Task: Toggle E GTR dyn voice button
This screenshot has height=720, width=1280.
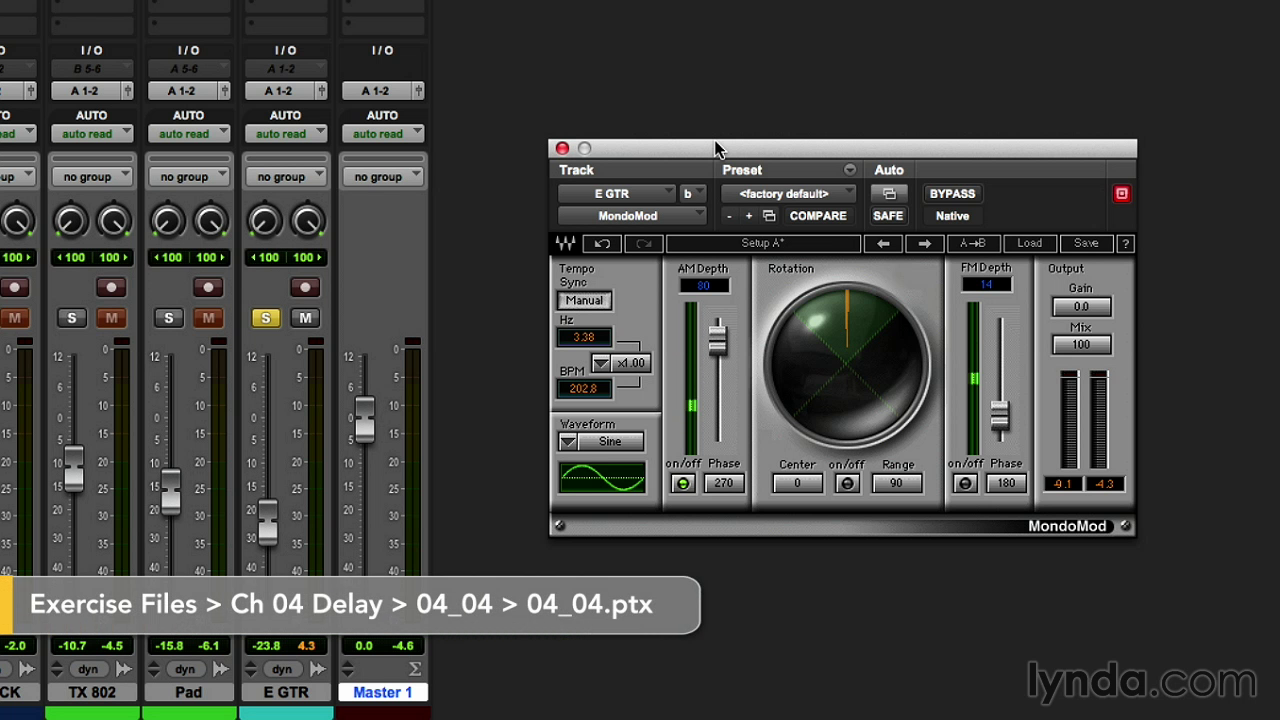Action: coord(282,669)
